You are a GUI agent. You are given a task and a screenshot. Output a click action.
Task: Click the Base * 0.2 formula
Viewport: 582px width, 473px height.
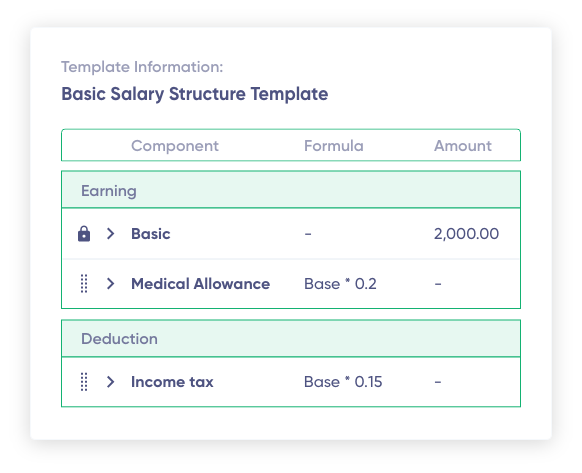[340, 284]
